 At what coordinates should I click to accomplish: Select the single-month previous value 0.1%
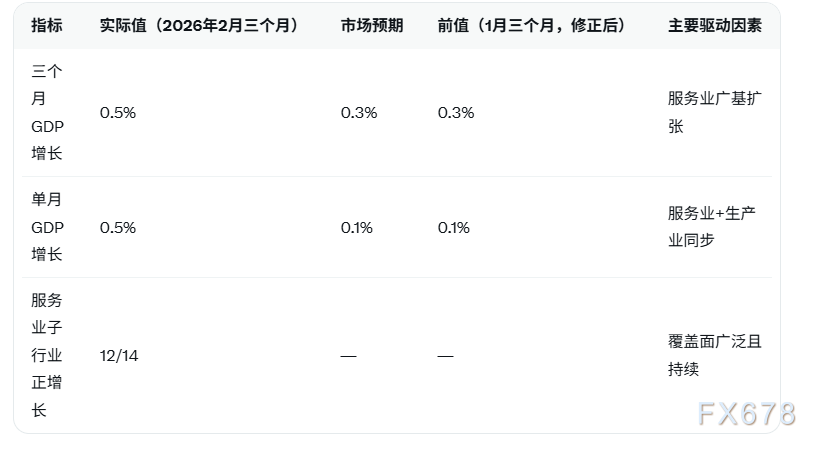453,227
